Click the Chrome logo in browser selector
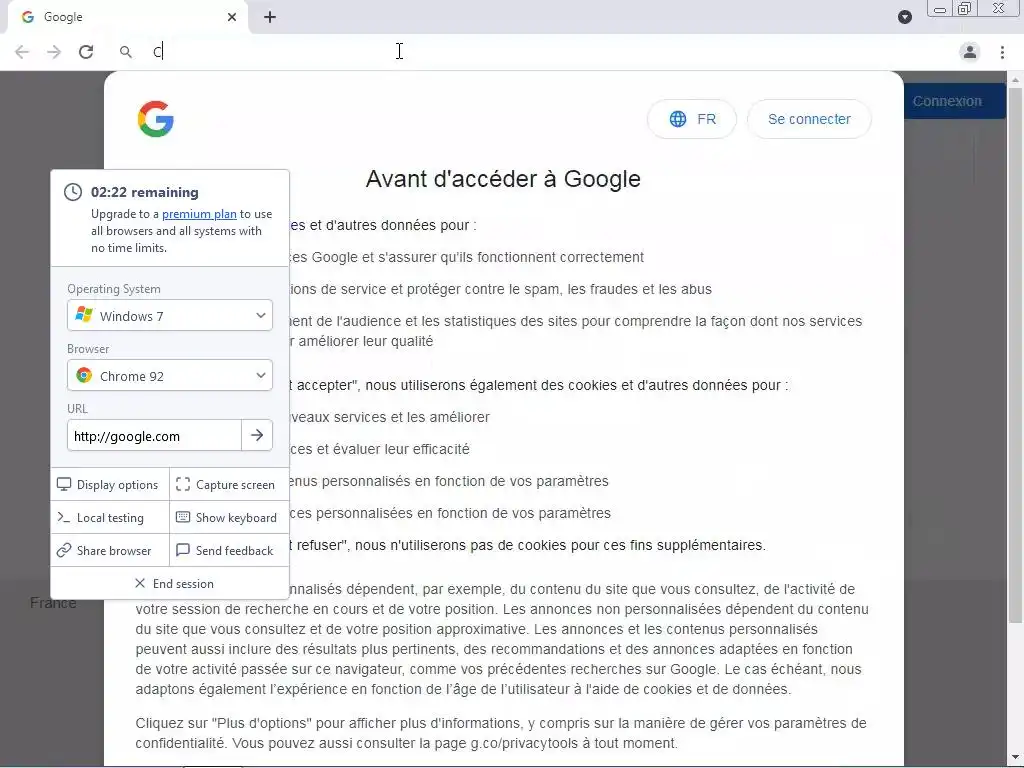1024x768 pixels. coord(84,376)
